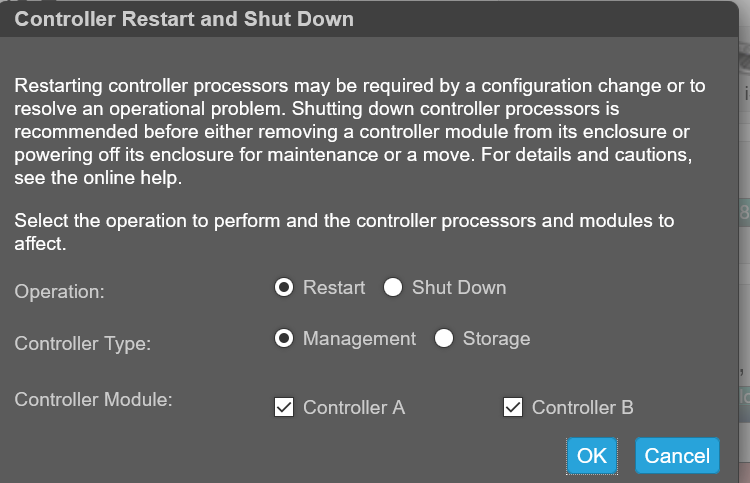Uncheck the Controller B checkbox
750x483 pixels.
click(x=513, y=407)
